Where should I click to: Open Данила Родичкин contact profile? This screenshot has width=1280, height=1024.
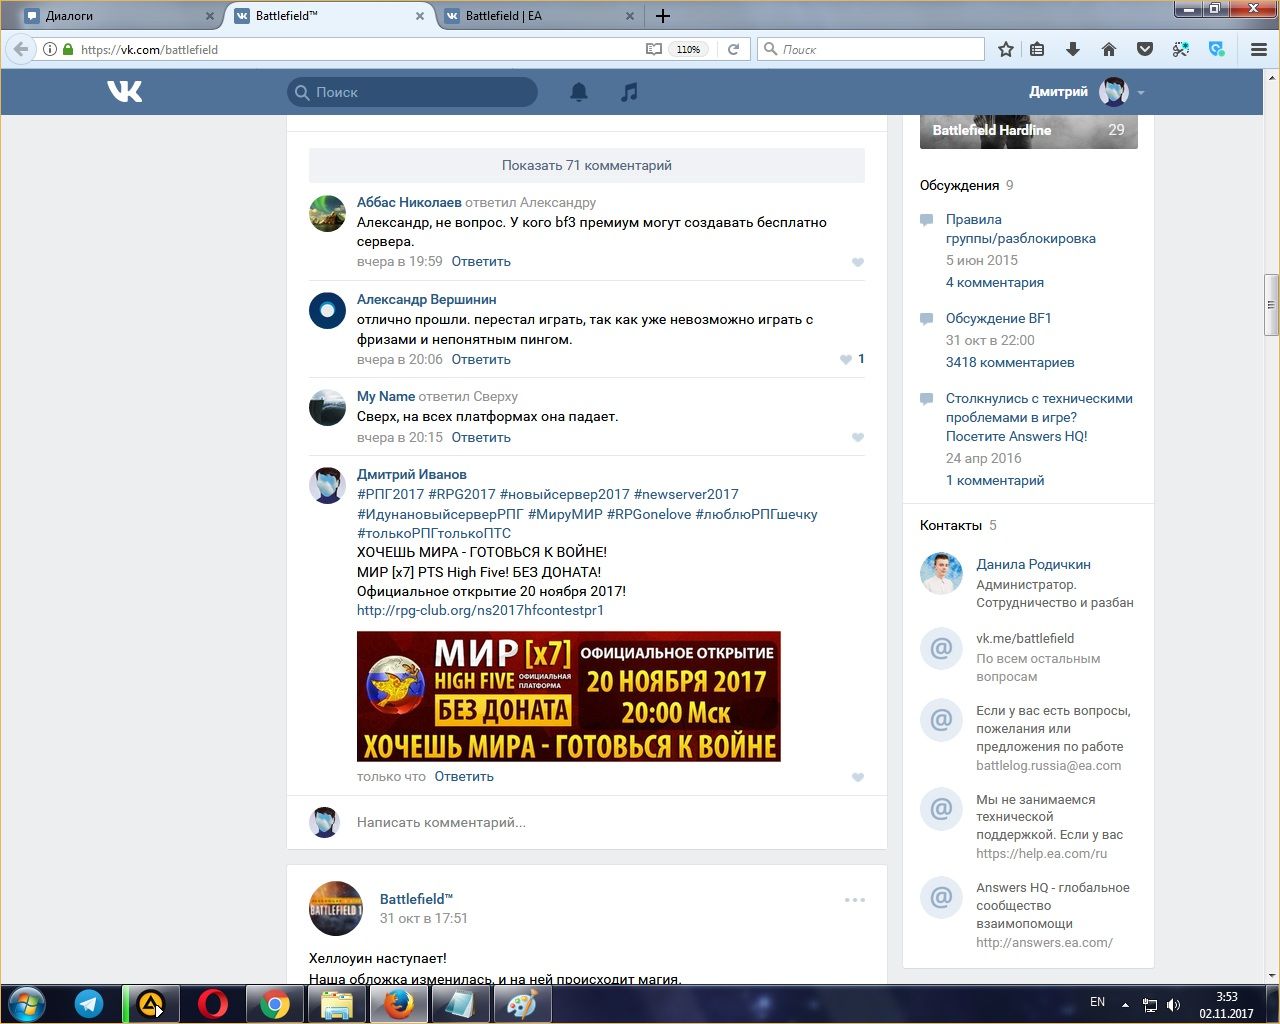1033,564
